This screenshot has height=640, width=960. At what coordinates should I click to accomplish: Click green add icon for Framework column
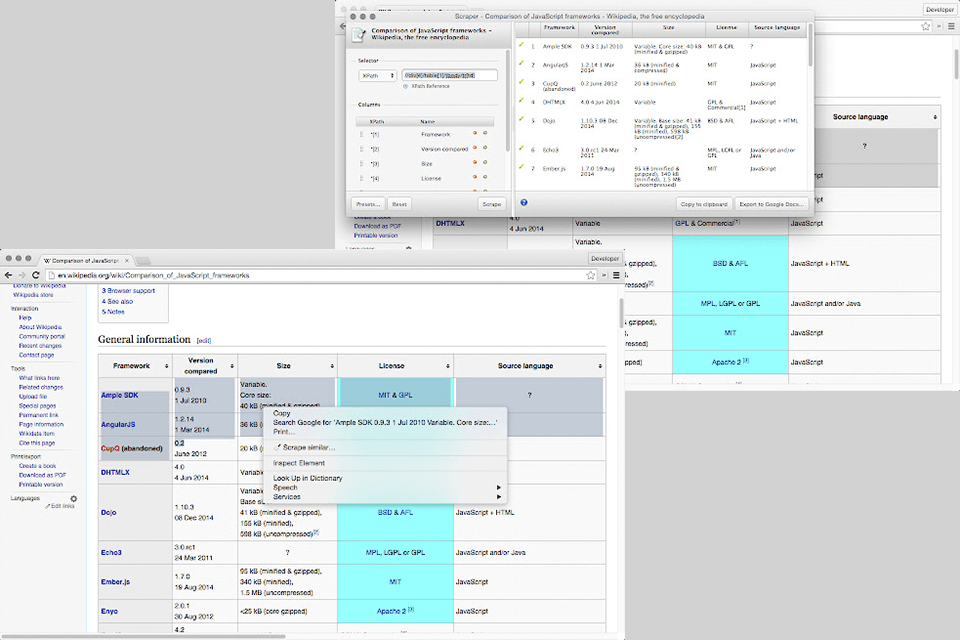tap(485, 133)
